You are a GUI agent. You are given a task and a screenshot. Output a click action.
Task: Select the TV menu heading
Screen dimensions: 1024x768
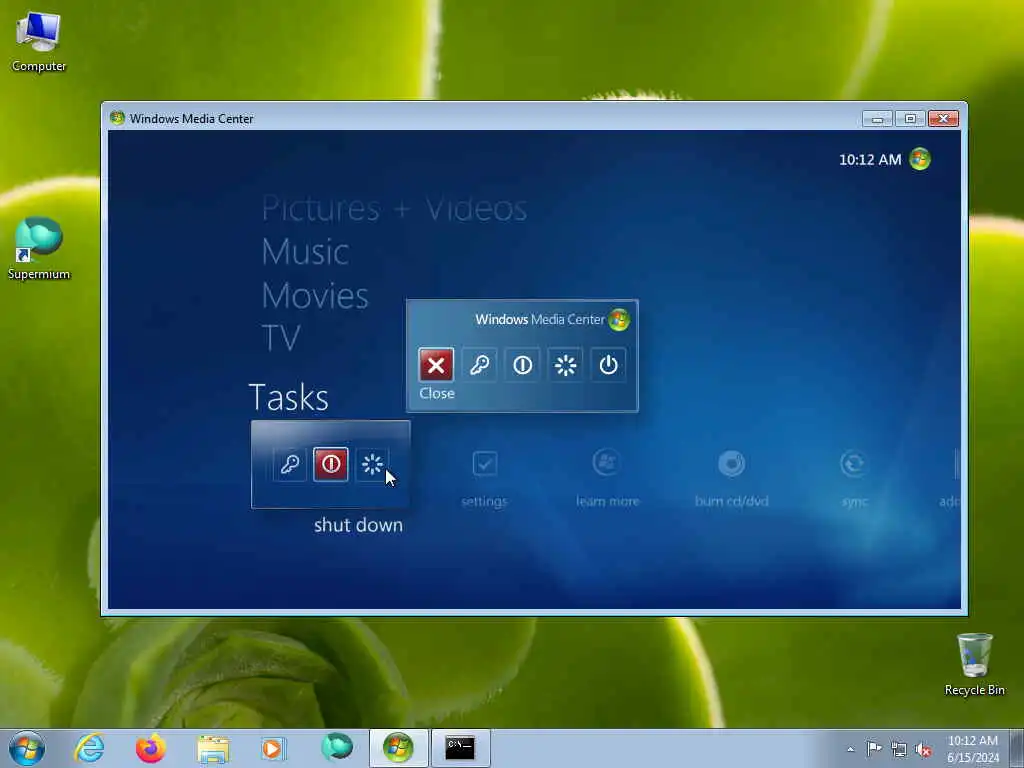[x=281, y=338]
